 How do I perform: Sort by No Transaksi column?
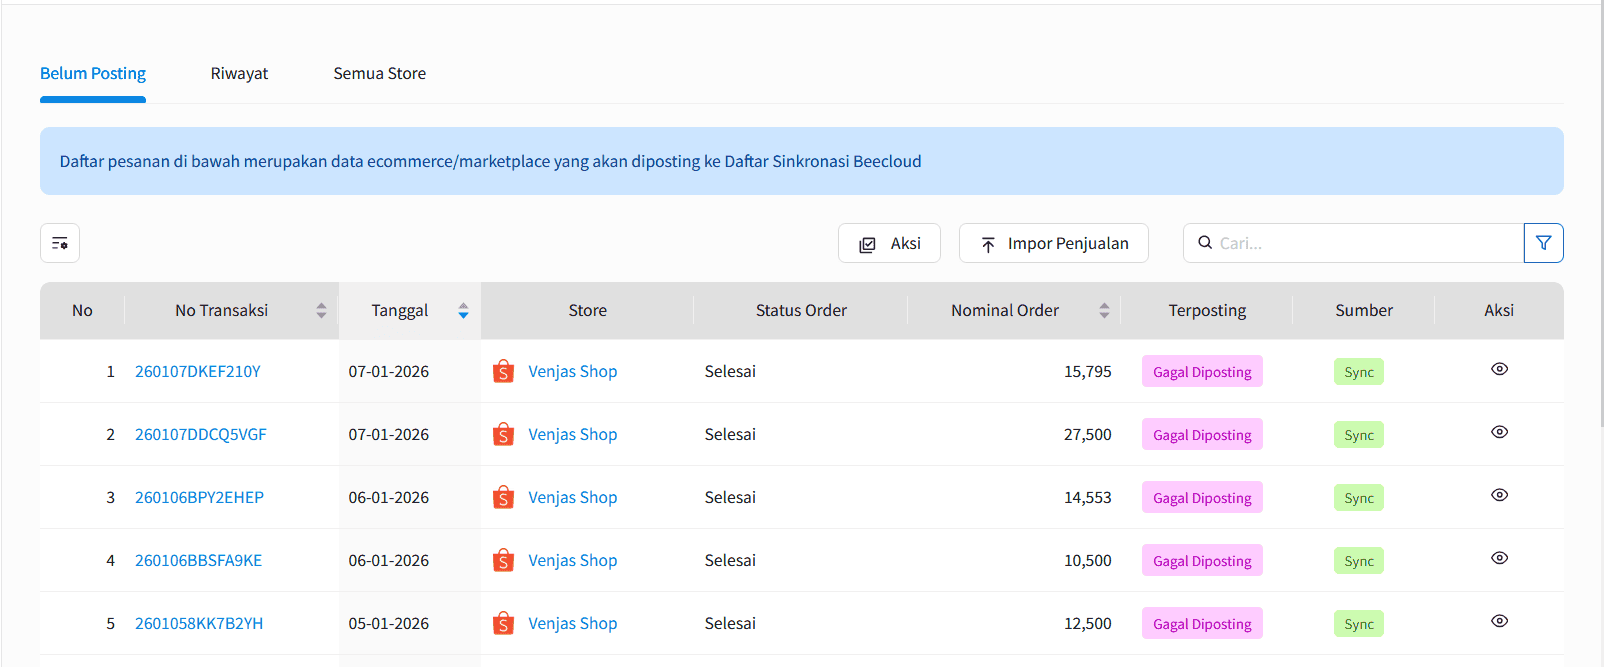point(321,311)
